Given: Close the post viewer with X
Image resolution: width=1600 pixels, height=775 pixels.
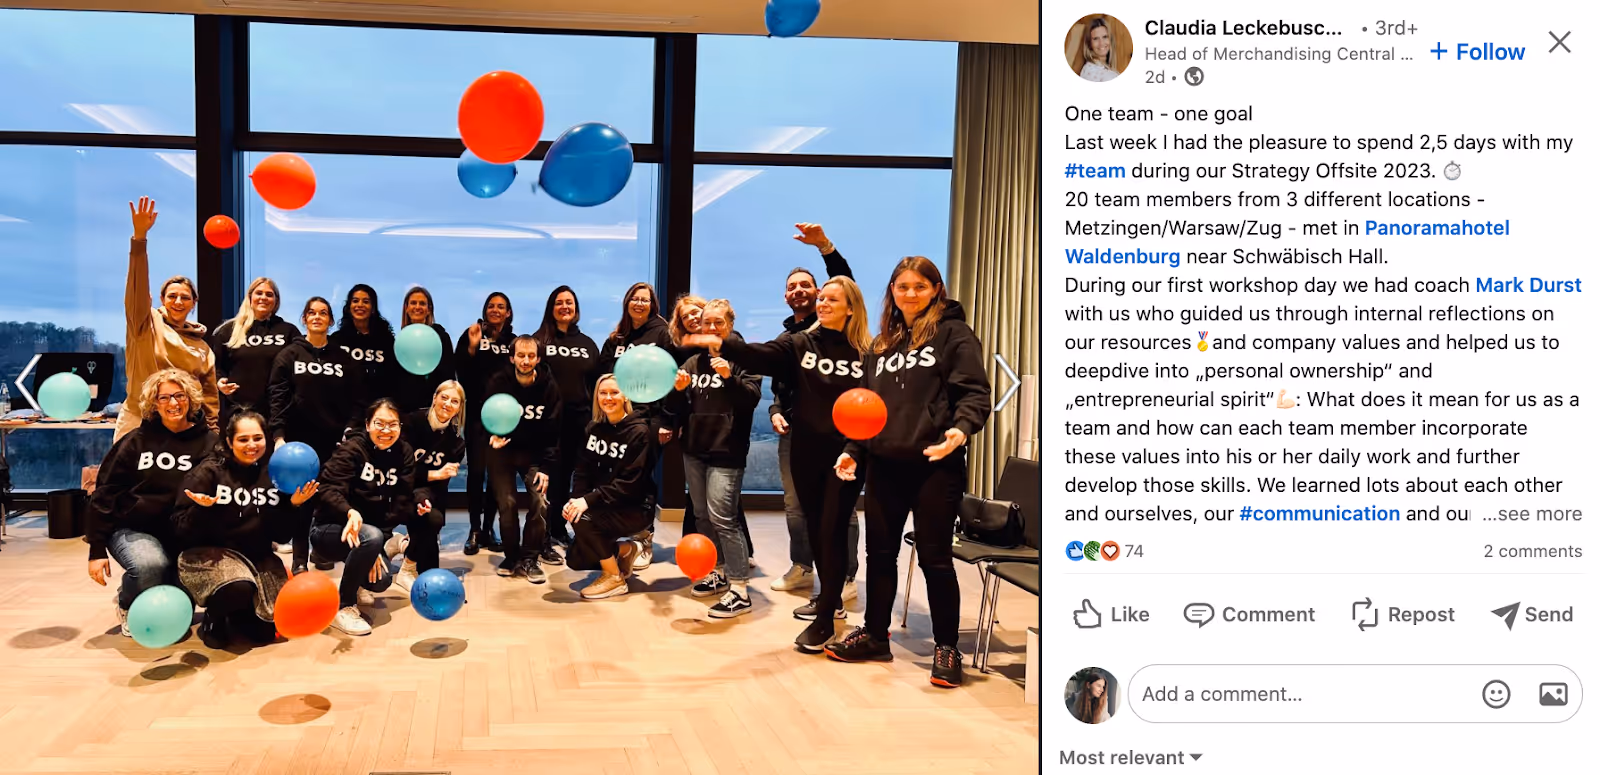Looking at the screenshot, I should point(1559,42).
